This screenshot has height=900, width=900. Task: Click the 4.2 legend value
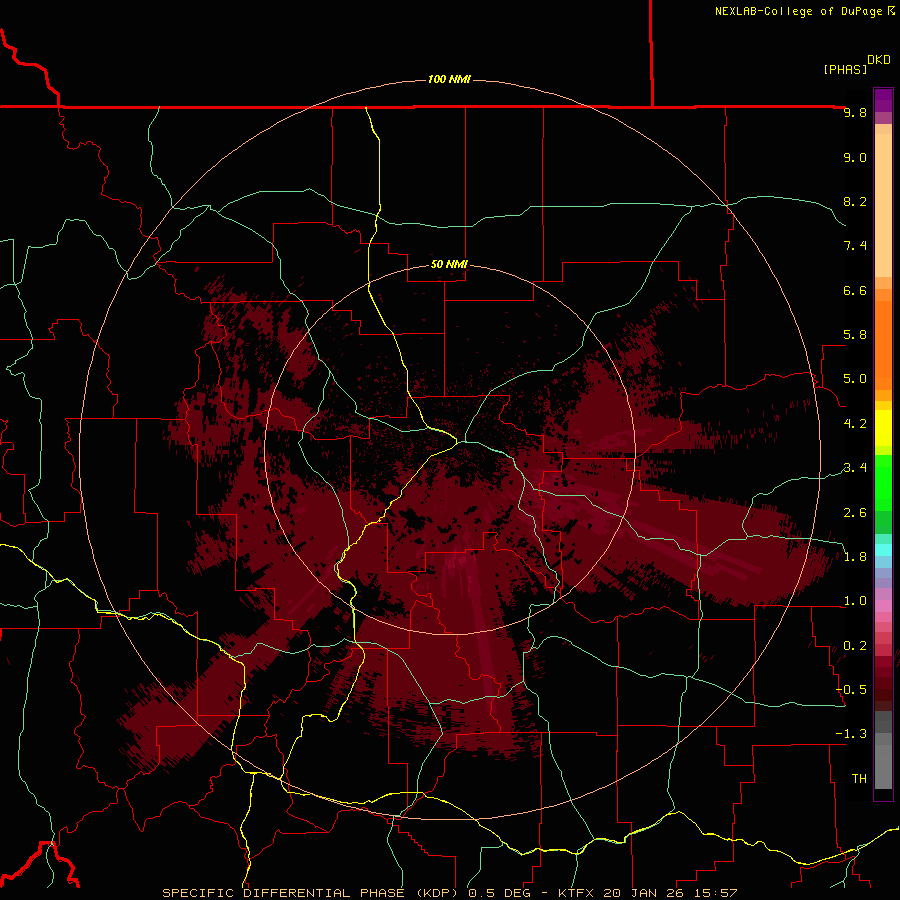pyautogui.click(x=855, y=424)
